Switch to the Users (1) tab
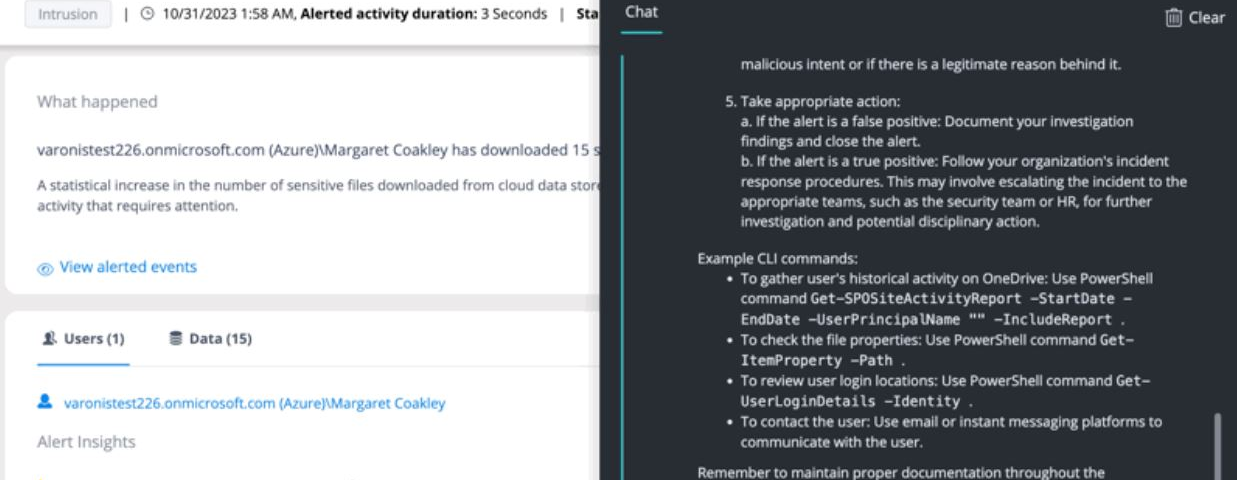 point(84,339)
